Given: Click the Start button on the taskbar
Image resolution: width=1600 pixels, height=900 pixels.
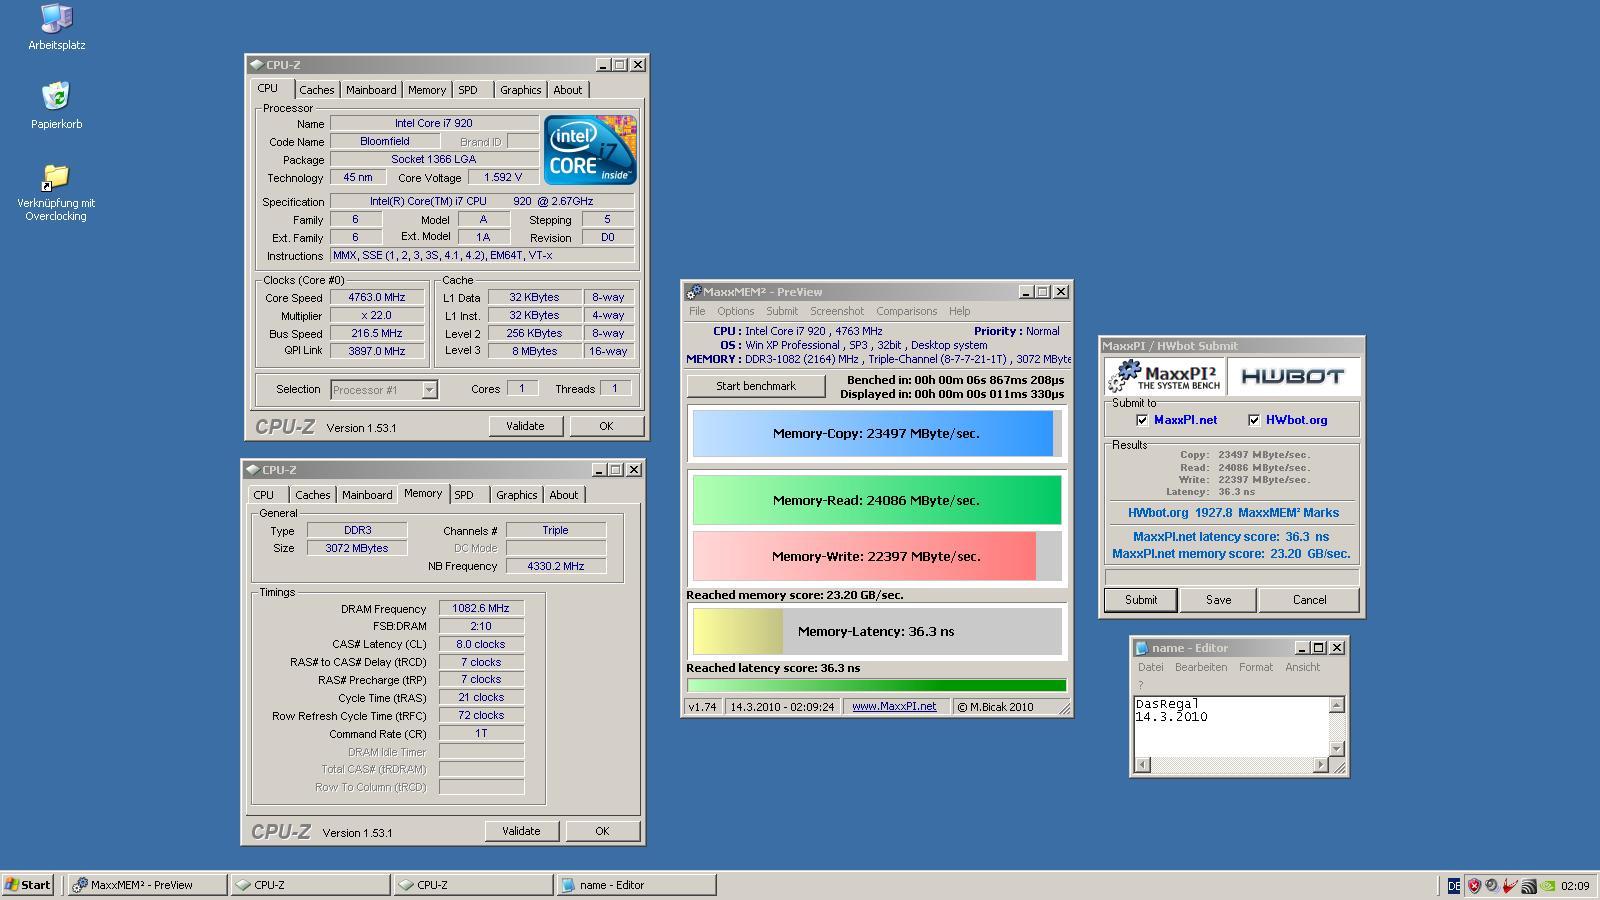Looking at the screenshot, I should pos(28,885).
